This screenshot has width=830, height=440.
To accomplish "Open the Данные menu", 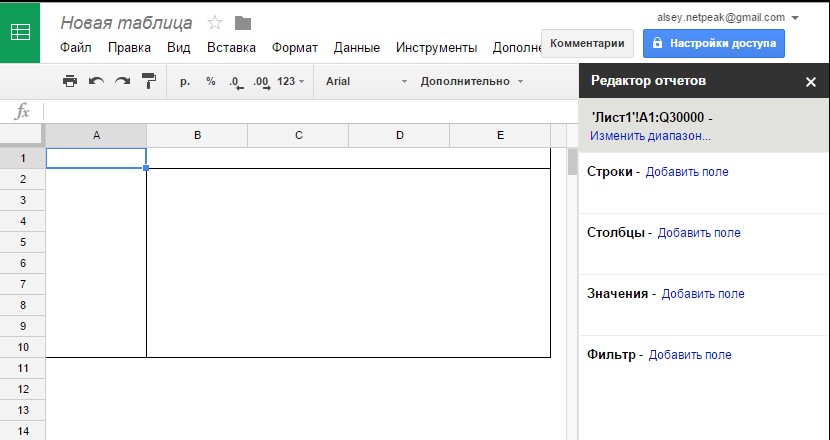I will coord(356,47).
